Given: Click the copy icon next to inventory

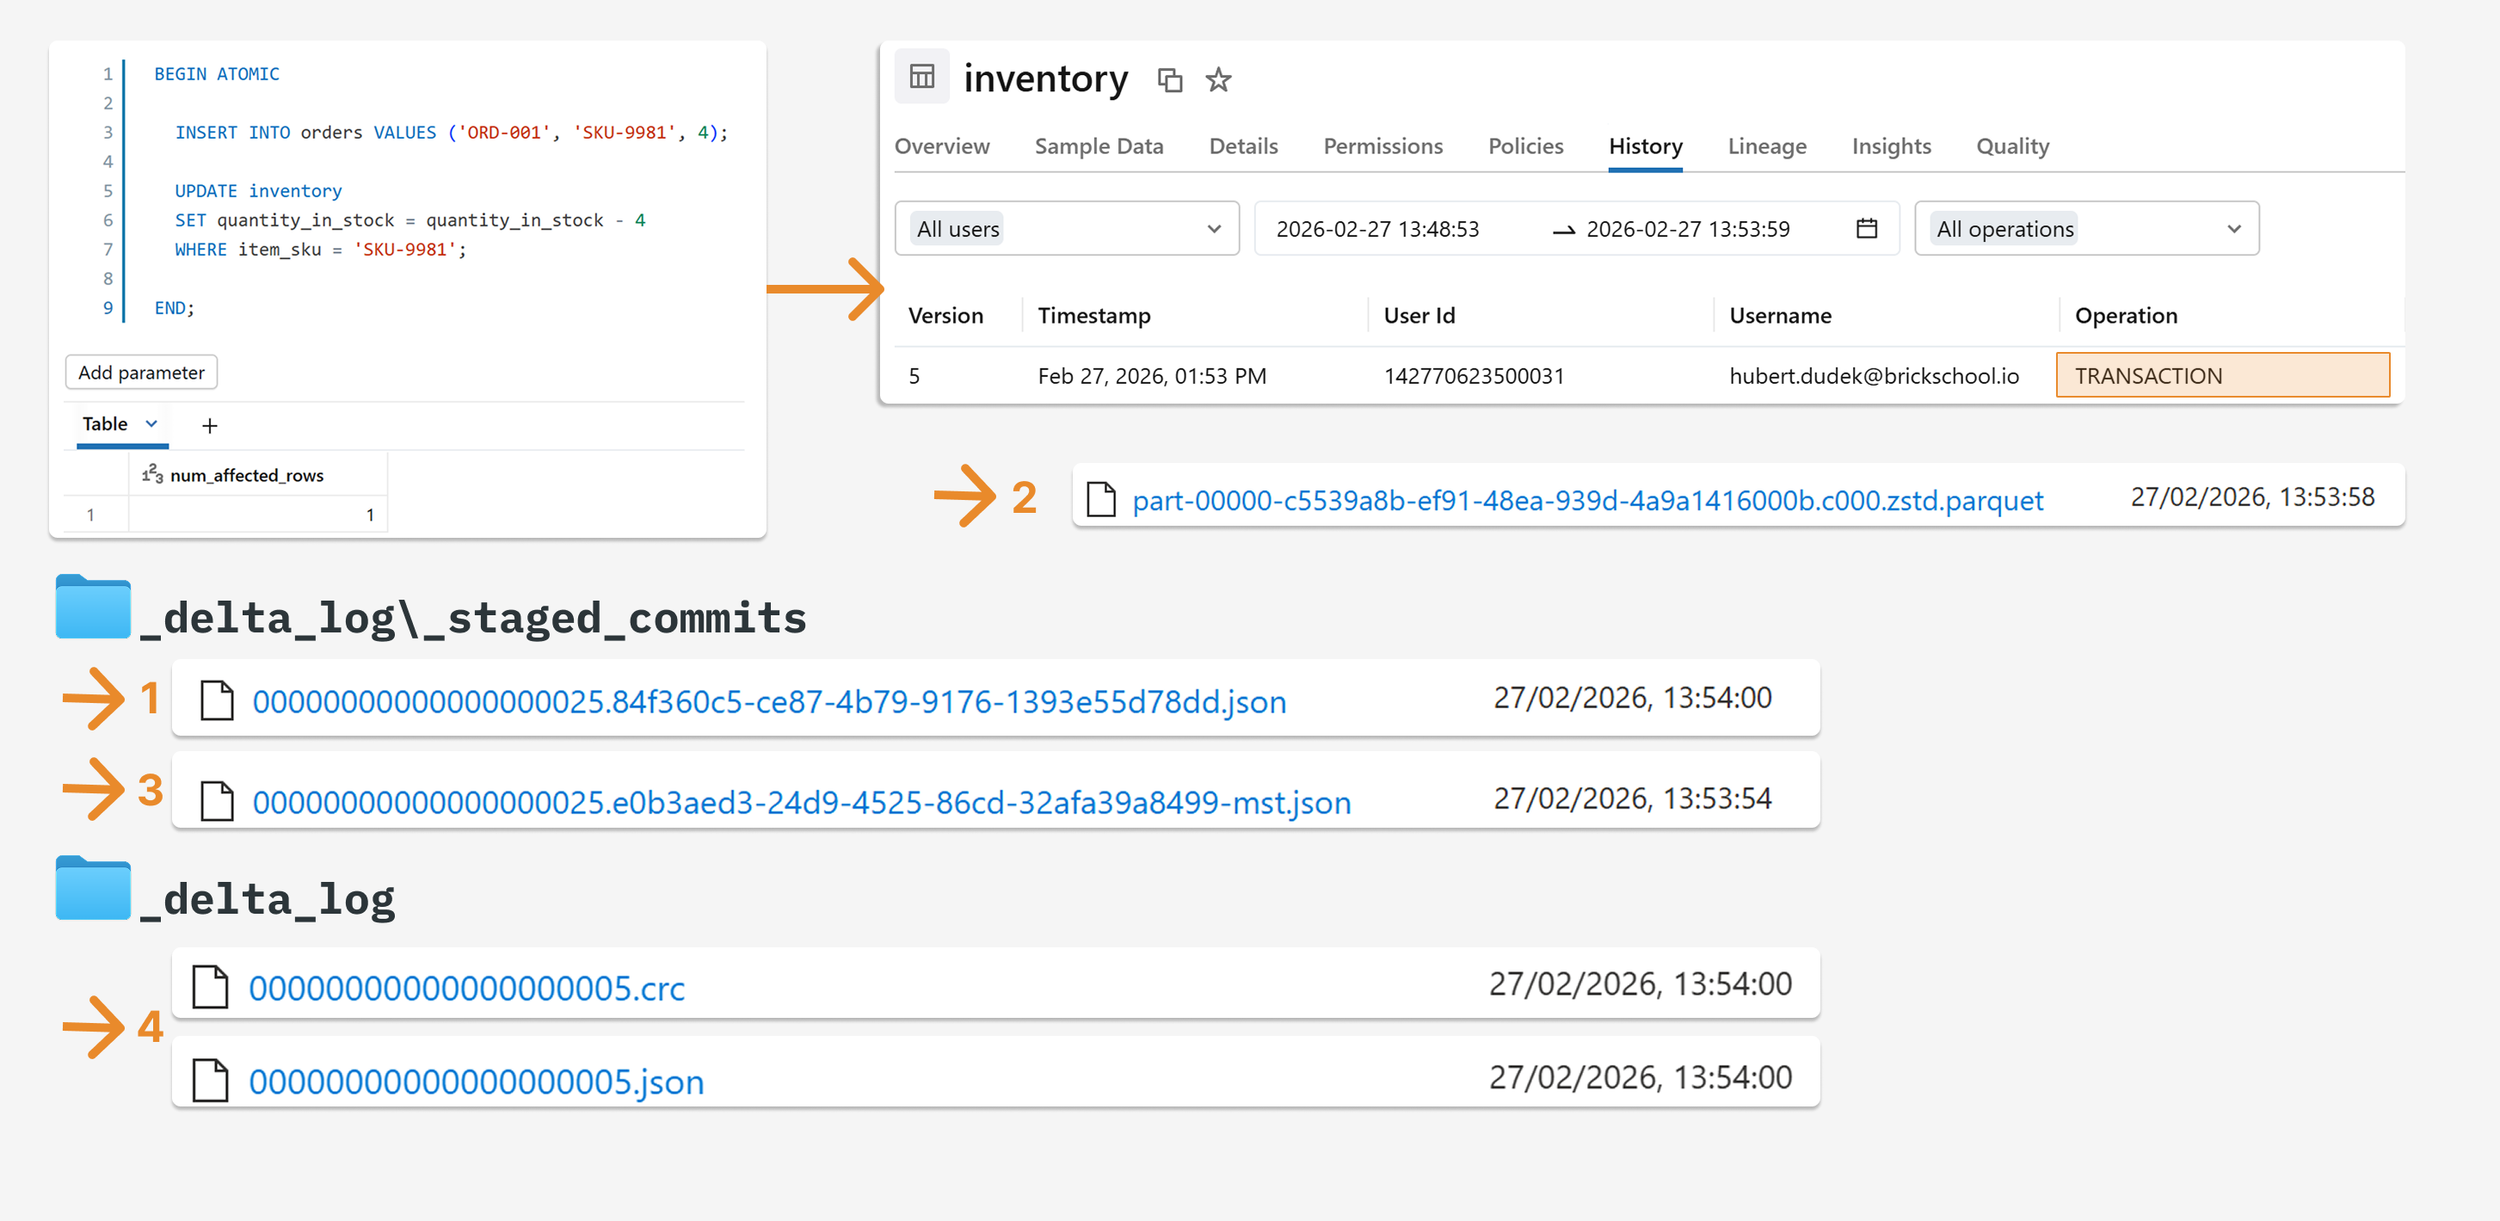Looking at the screenshot, I should (1169, 80).
